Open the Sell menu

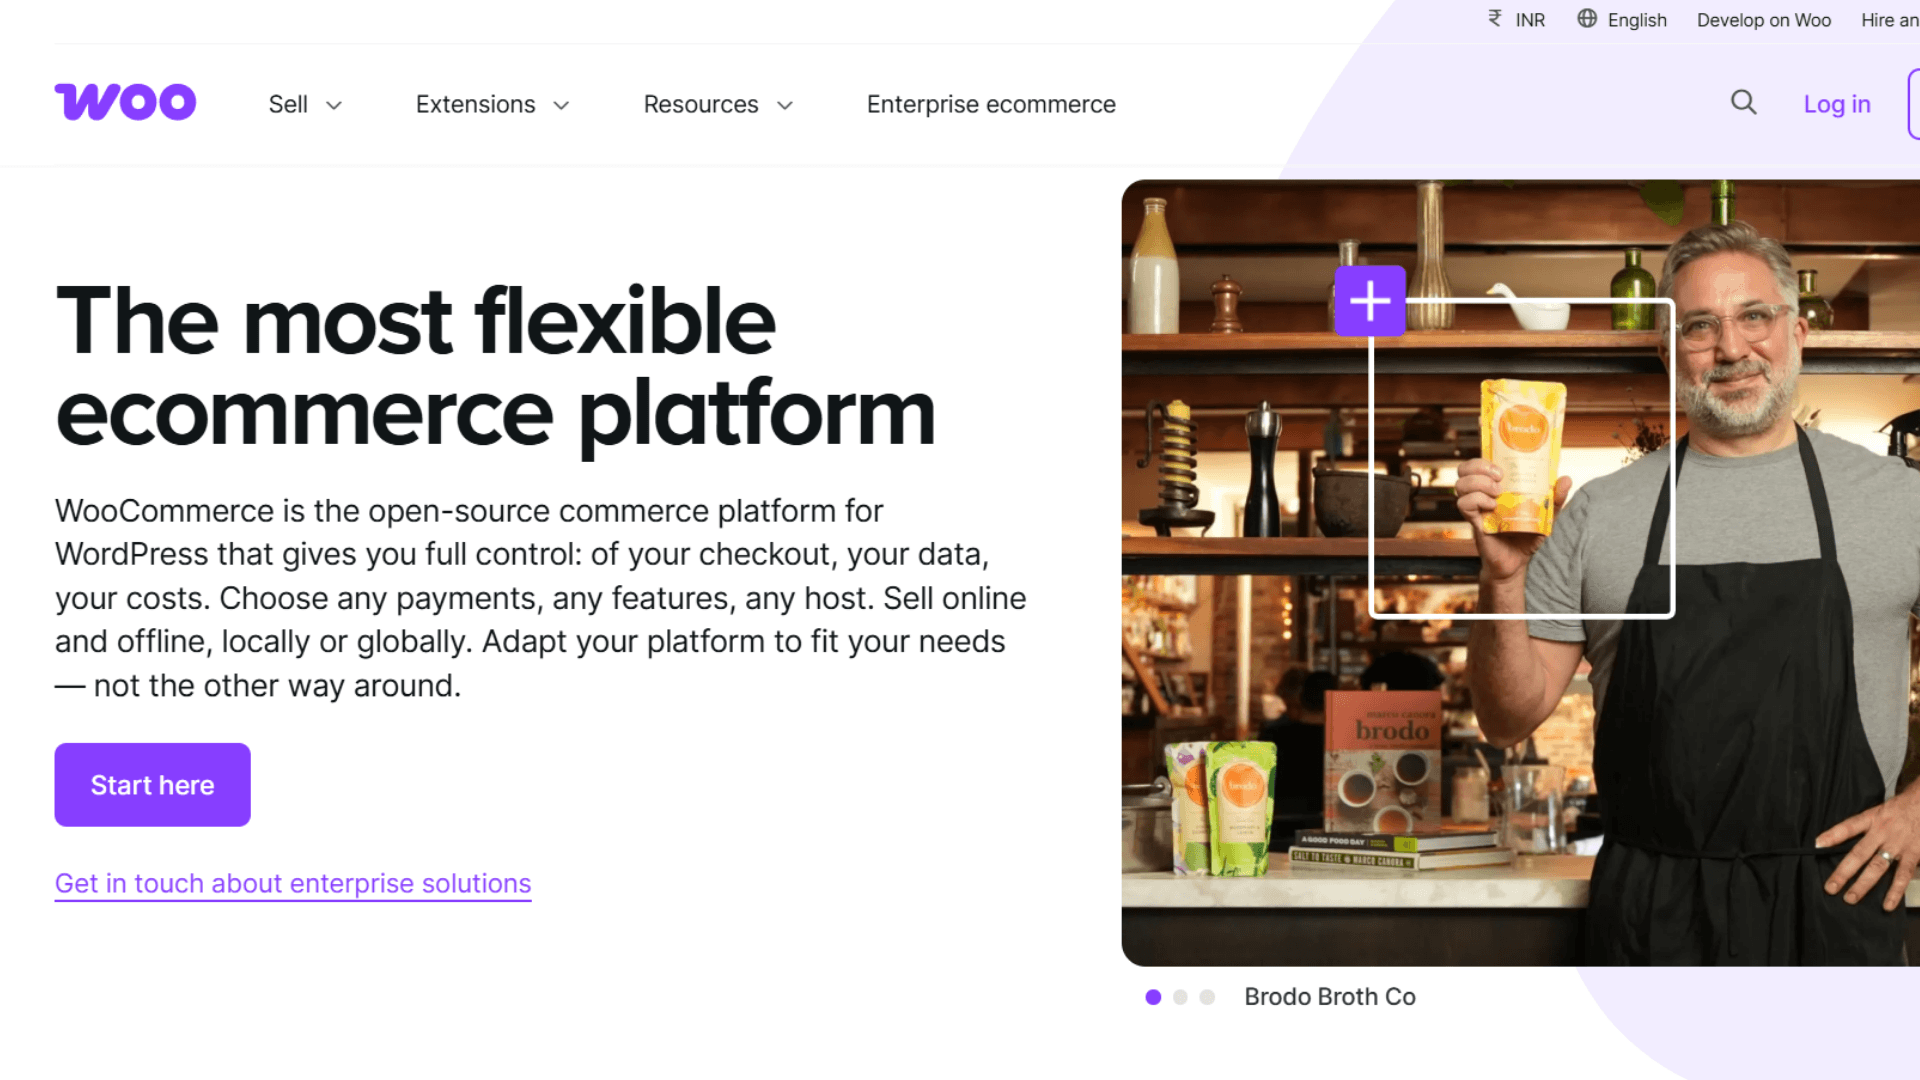305,104
